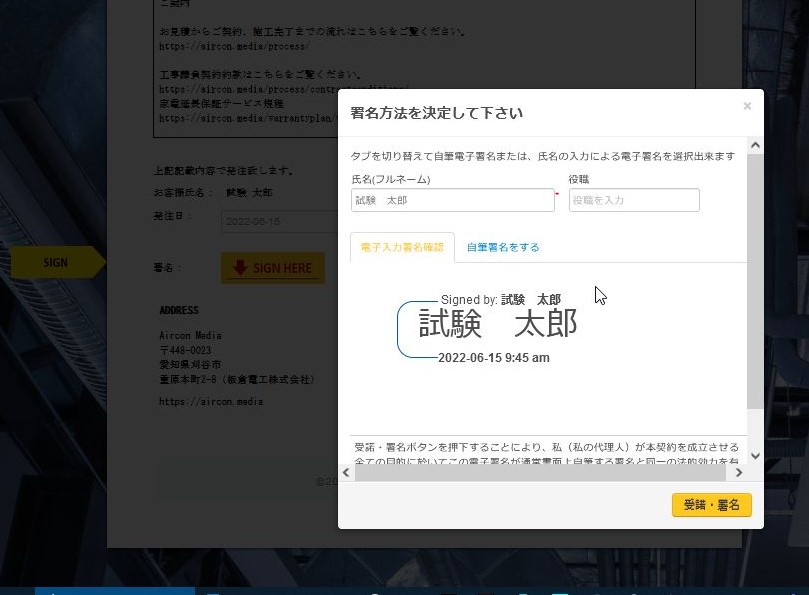This screenshot has height=595, width=809.
Task: Click the horizontal scrollbar left arrow
Action: (x=346, y=473)
